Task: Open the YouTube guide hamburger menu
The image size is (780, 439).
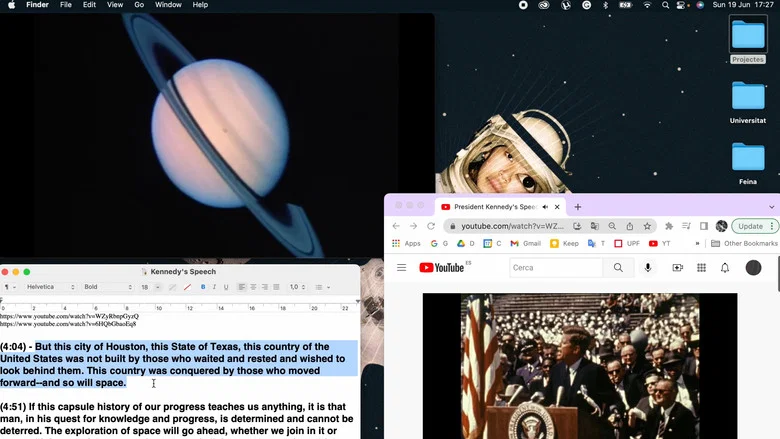Action: 401,267
